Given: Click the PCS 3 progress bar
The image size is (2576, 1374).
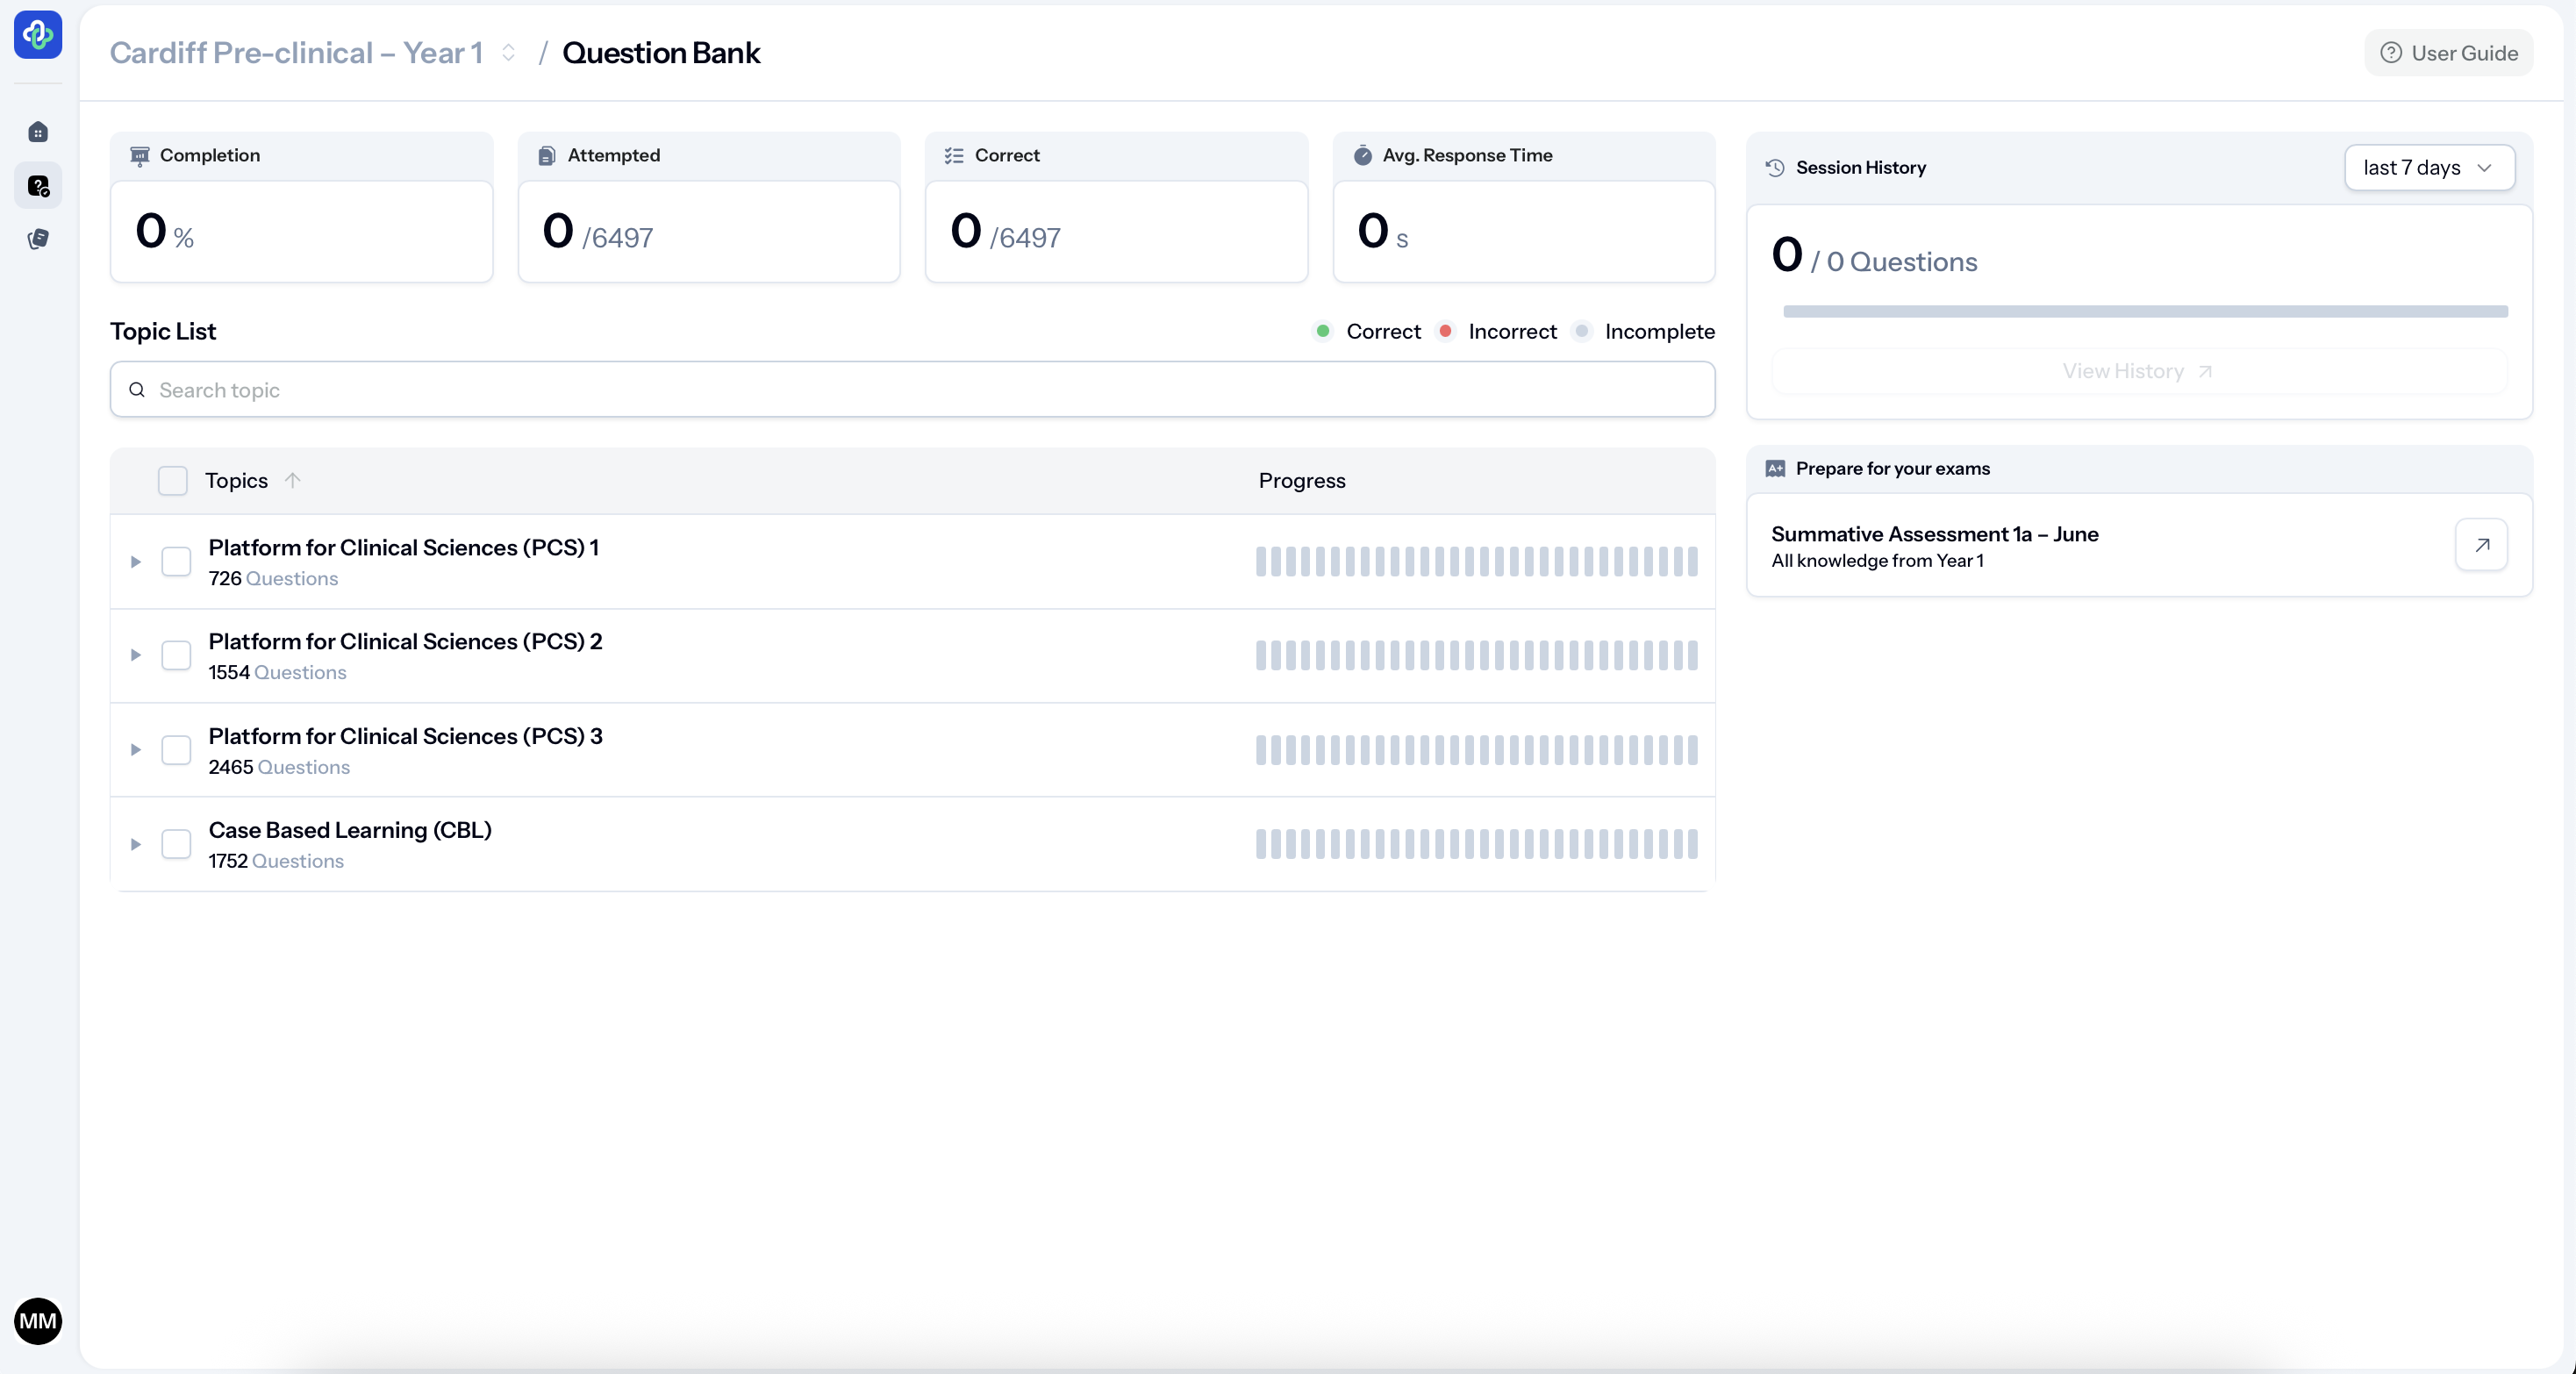Looking at the screenshot, I should (1476, 750).
